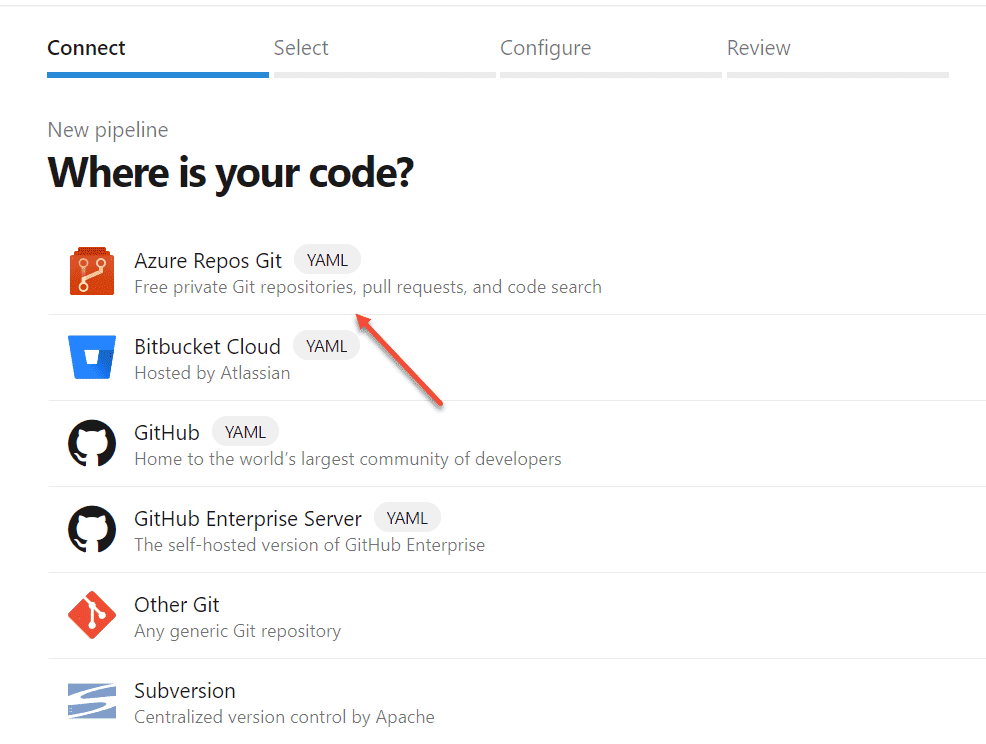
Task: Click the GitHub octocat icon
Action: tap(92, 443)
